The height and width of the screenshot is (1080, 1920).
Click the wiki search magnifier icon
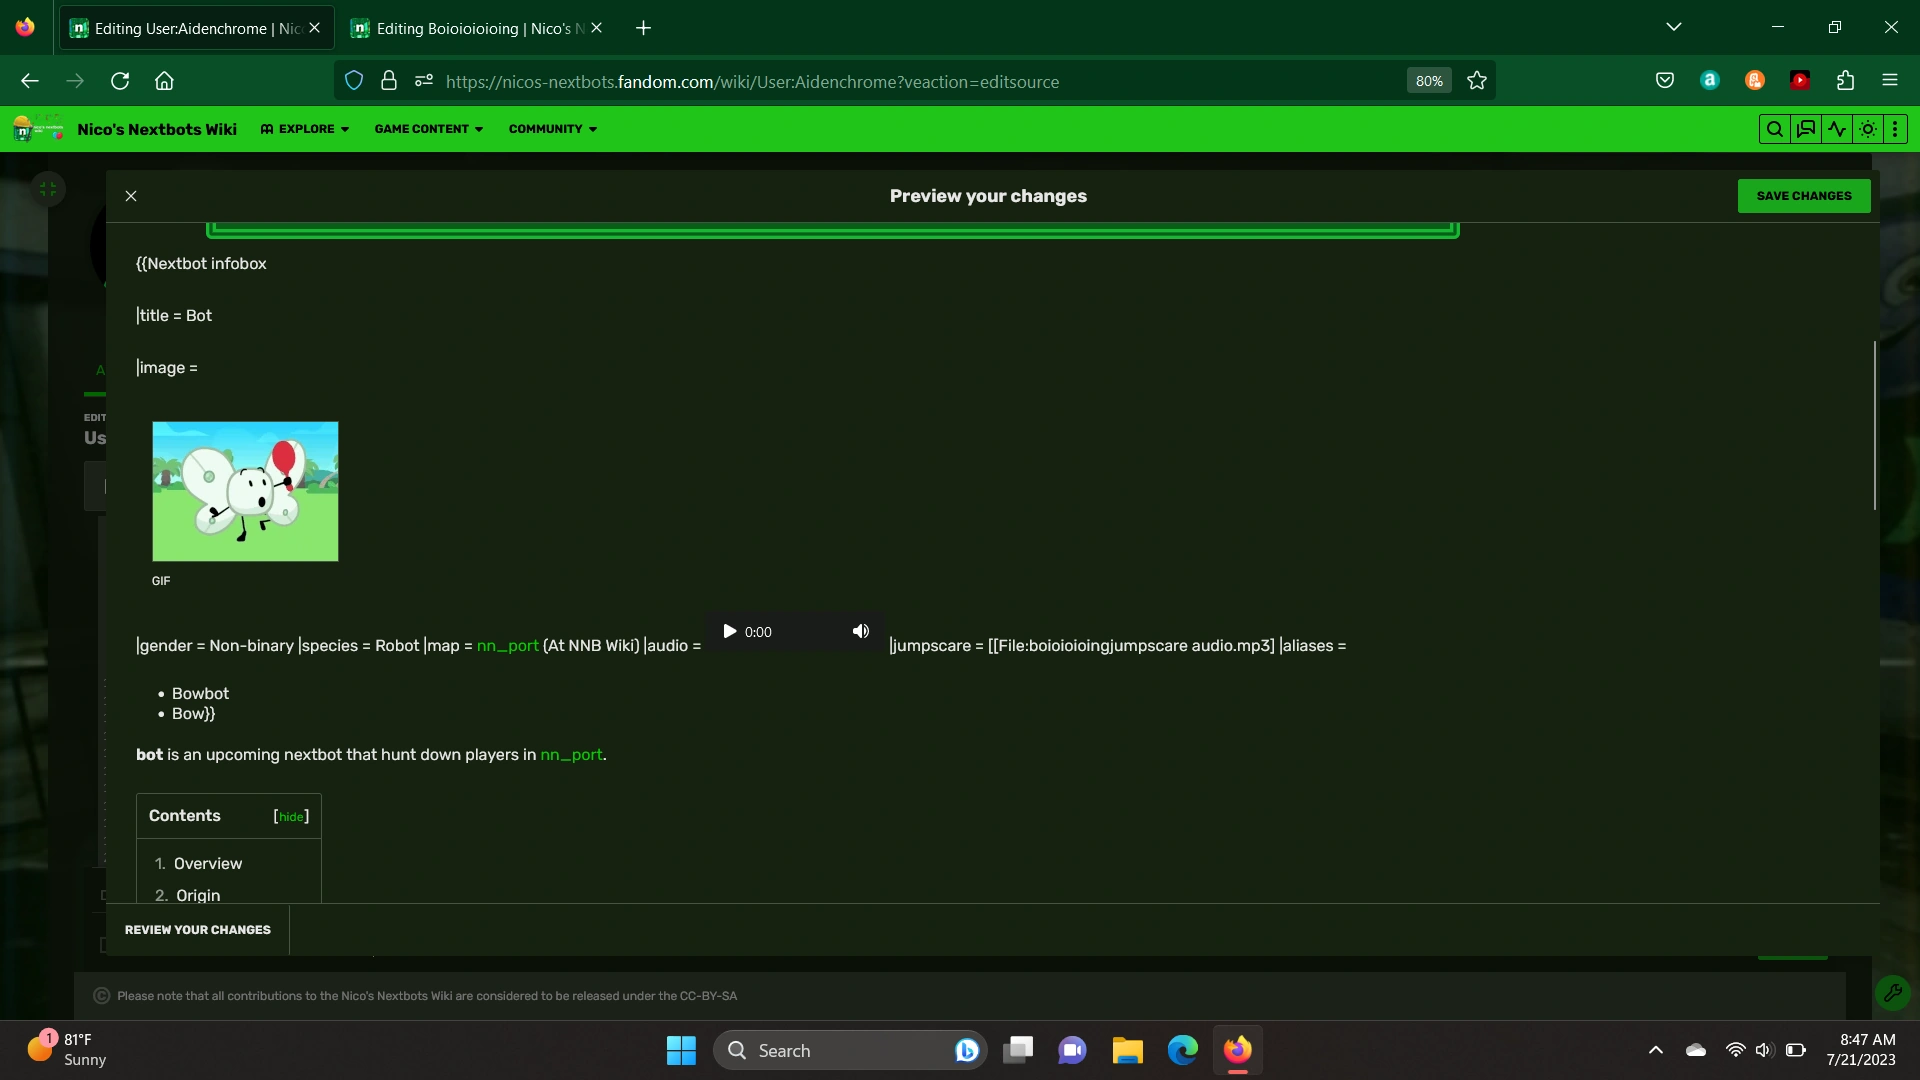pos(1774,129)
